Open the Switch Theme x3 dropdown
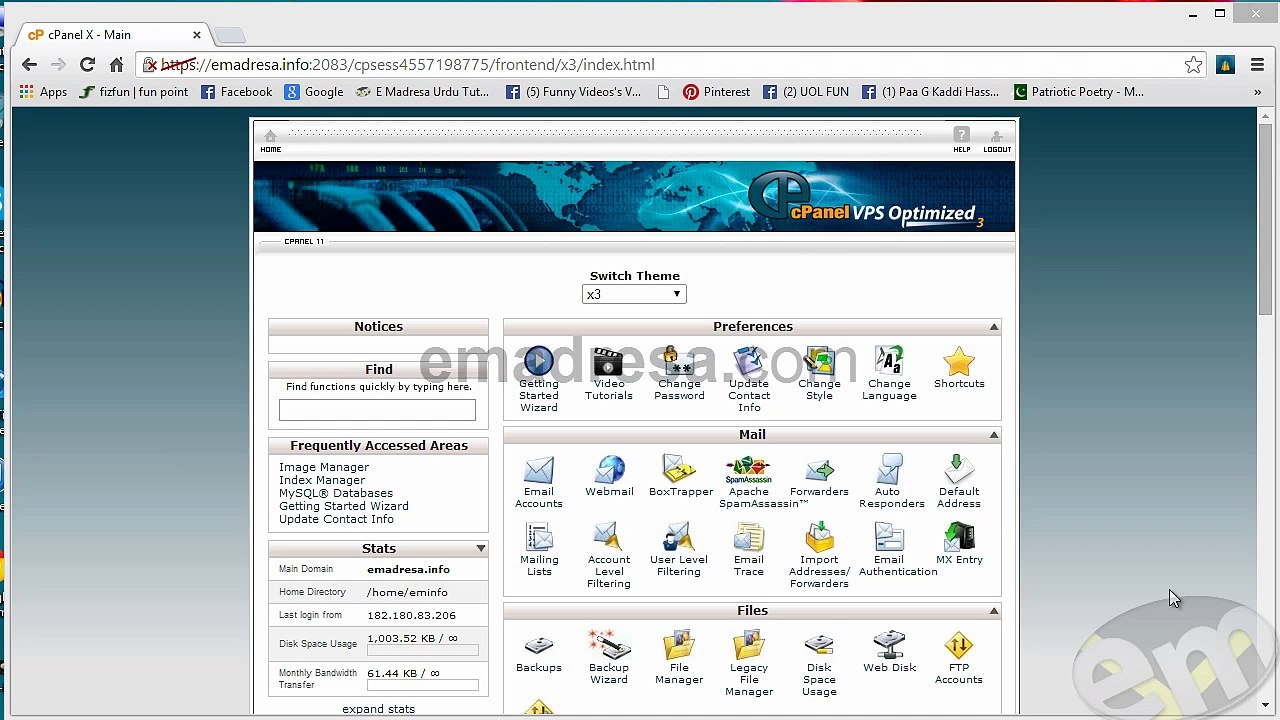Viewport: 1280px width, 720px height. (x=634, y=294)
